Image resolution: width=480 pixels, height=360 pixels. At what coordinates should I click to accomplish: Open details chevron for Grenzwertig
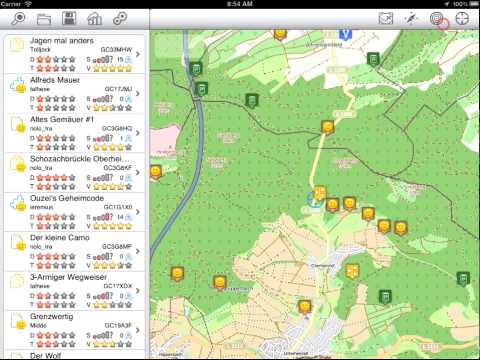[138, 330]
